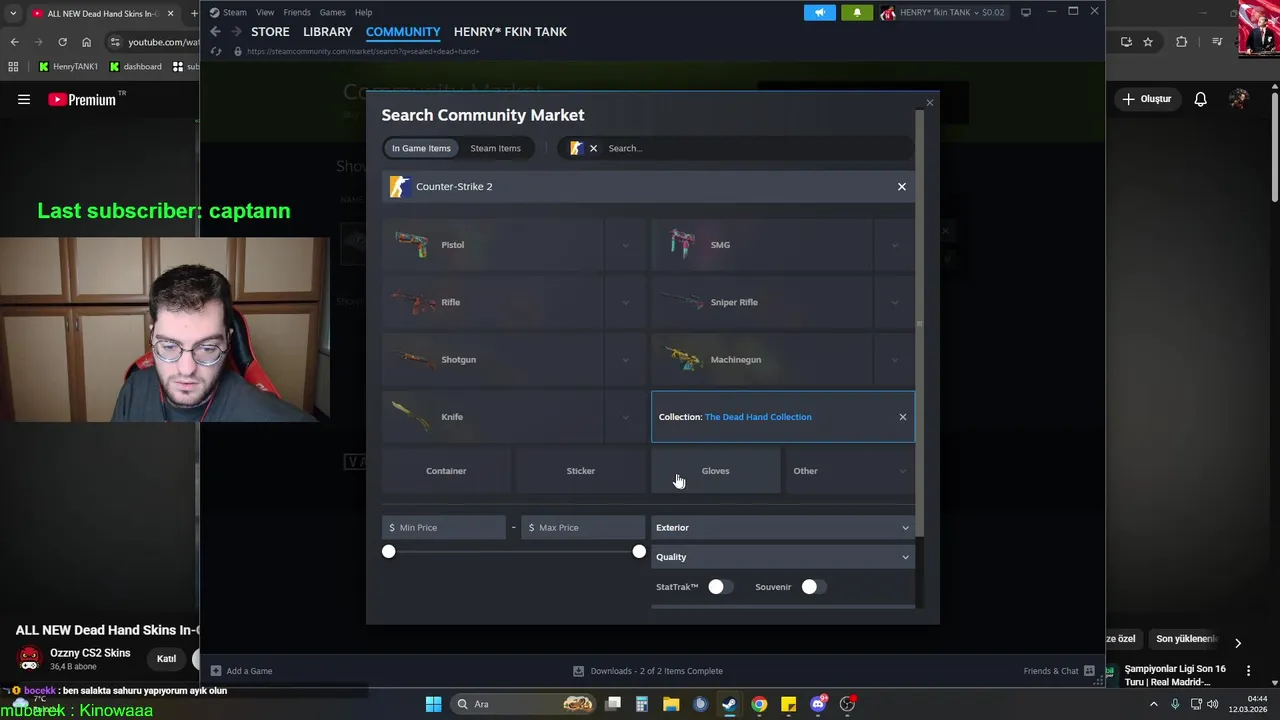Click YouTube Oluştur create button

pyautogui.click(x=1147, y=99)
